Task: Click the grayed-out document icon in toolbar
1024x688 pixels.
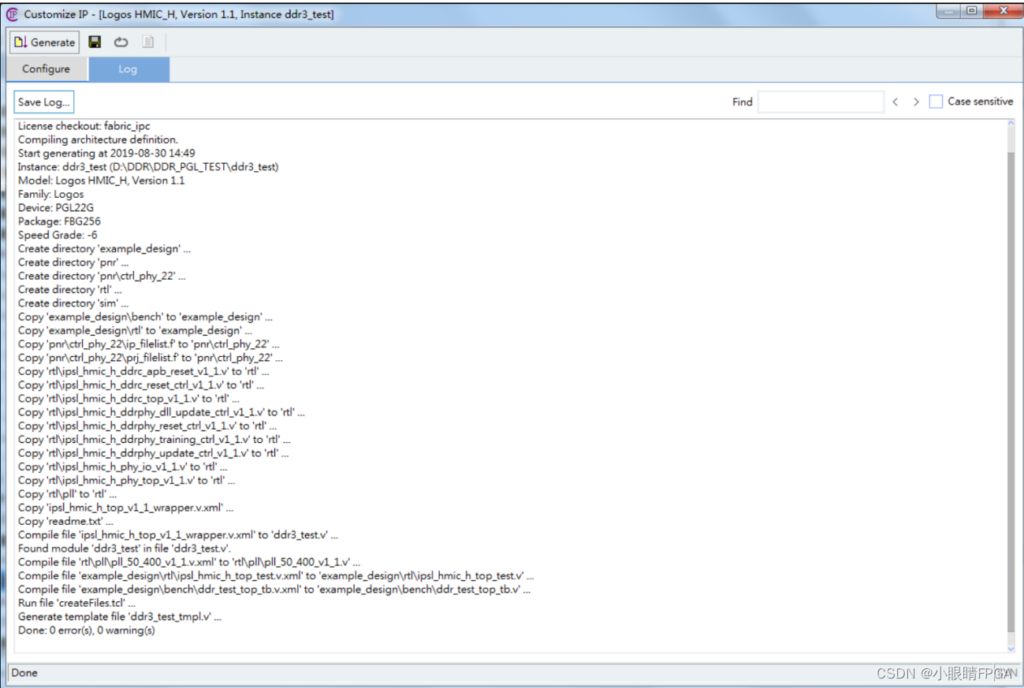Action: (148, 42)
